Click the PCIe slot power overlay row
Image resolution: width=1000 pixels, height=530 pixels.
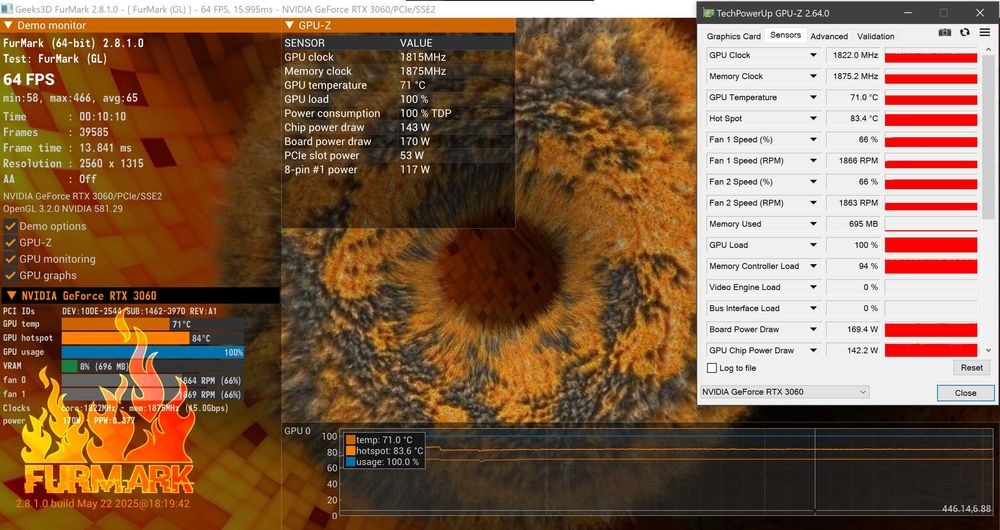[x=399, y=156]
